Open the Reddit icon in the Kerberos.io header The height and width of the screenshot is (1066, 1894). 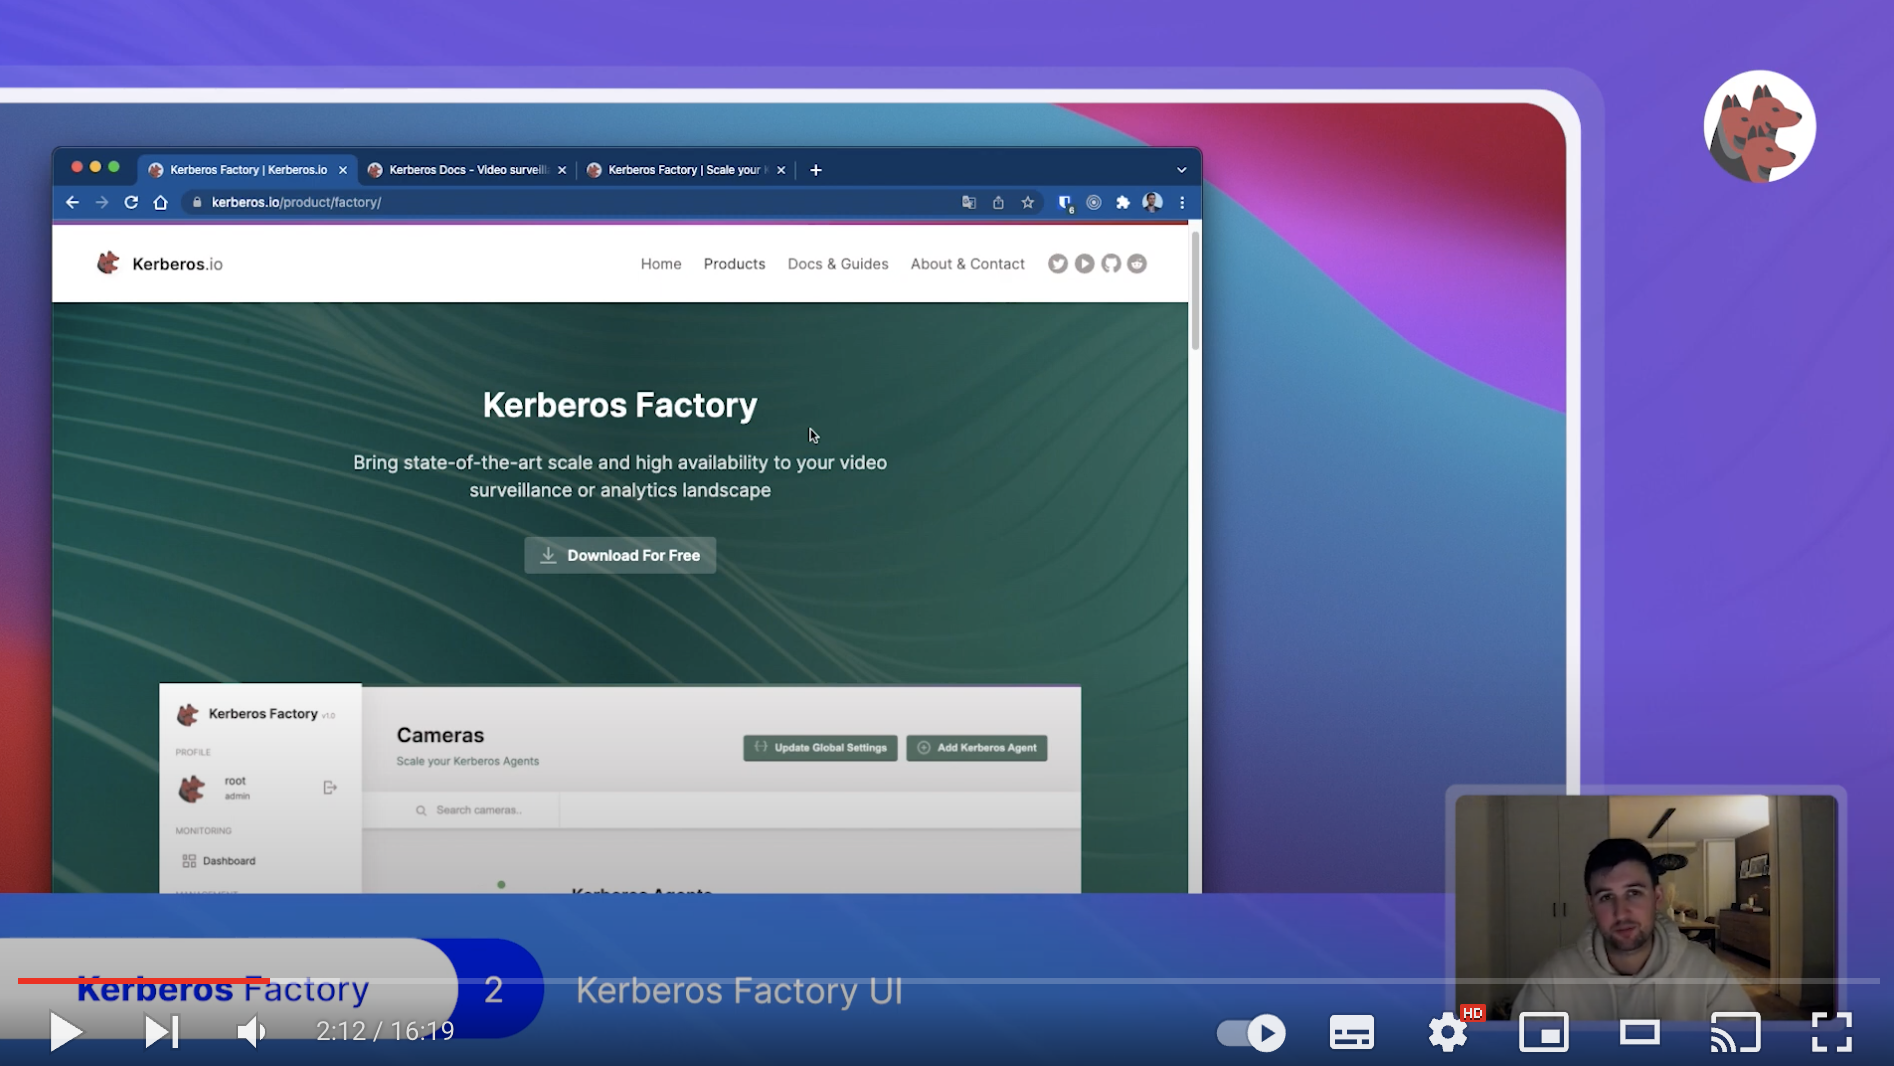[1137, 263]
